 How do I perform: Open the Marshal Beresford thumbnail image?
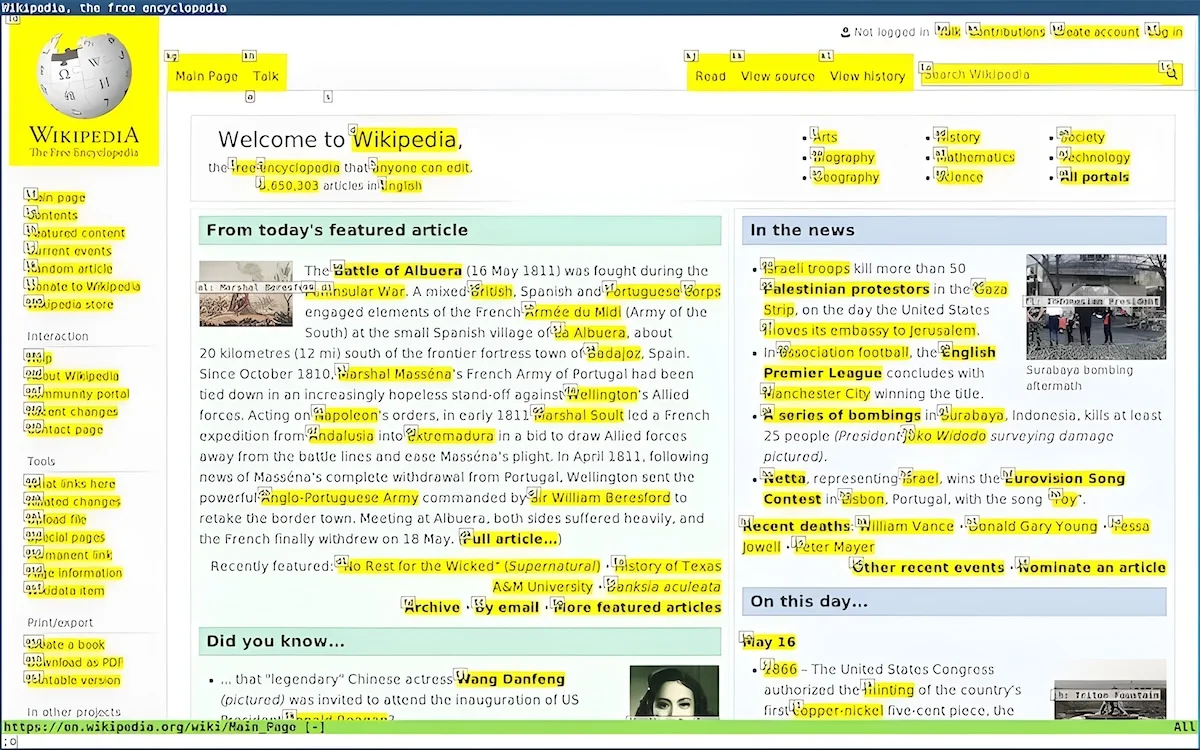[x=246, y=294]
